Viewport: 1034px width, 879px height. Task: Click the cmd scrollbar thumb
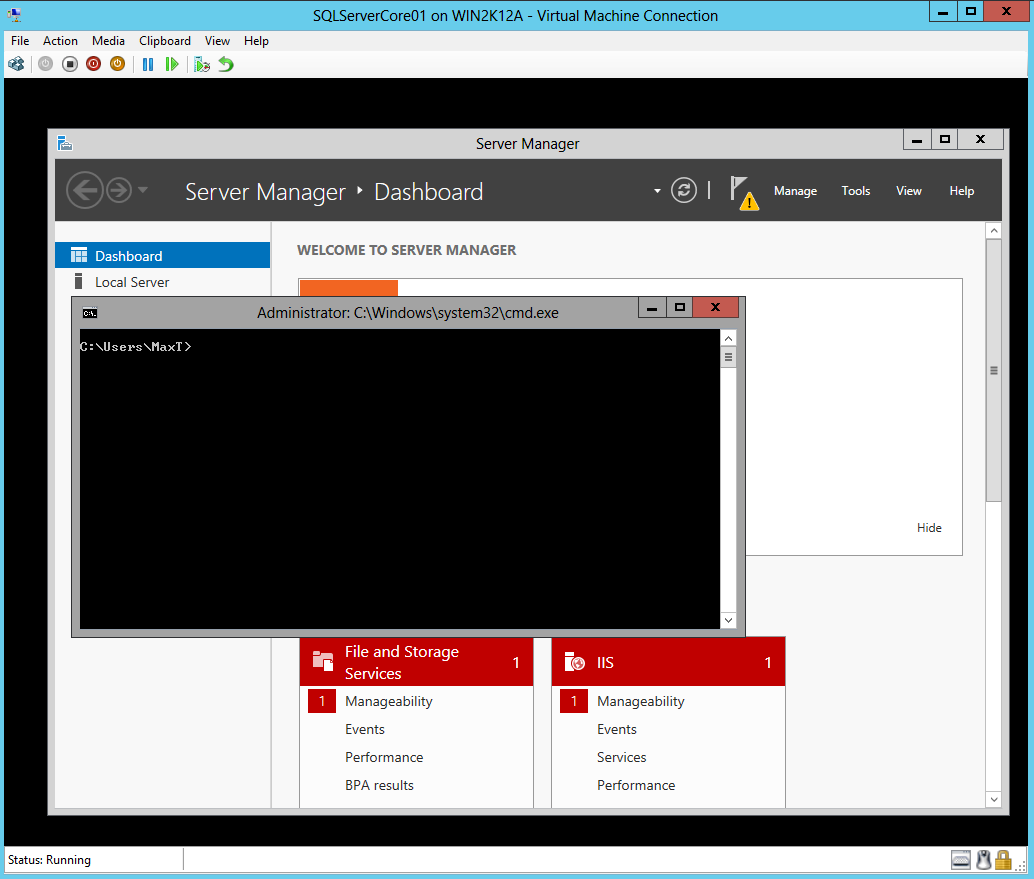(728, 357)
